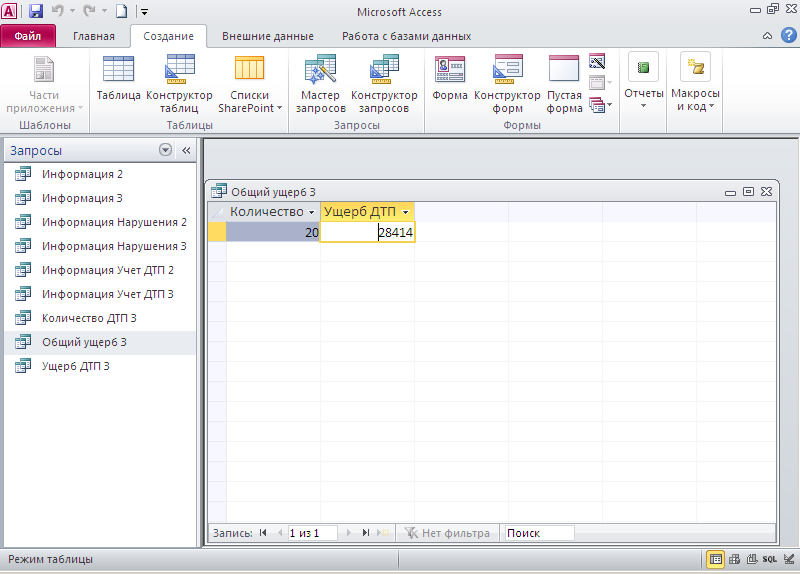Go to the last record

(x=365, y=533)
